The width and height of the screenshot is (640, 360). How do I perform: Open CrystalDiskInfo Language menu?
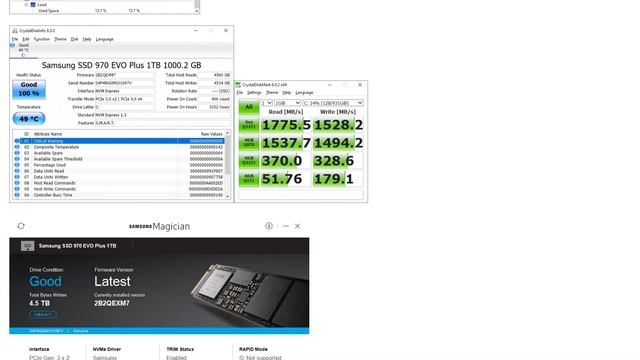(104, 39)
